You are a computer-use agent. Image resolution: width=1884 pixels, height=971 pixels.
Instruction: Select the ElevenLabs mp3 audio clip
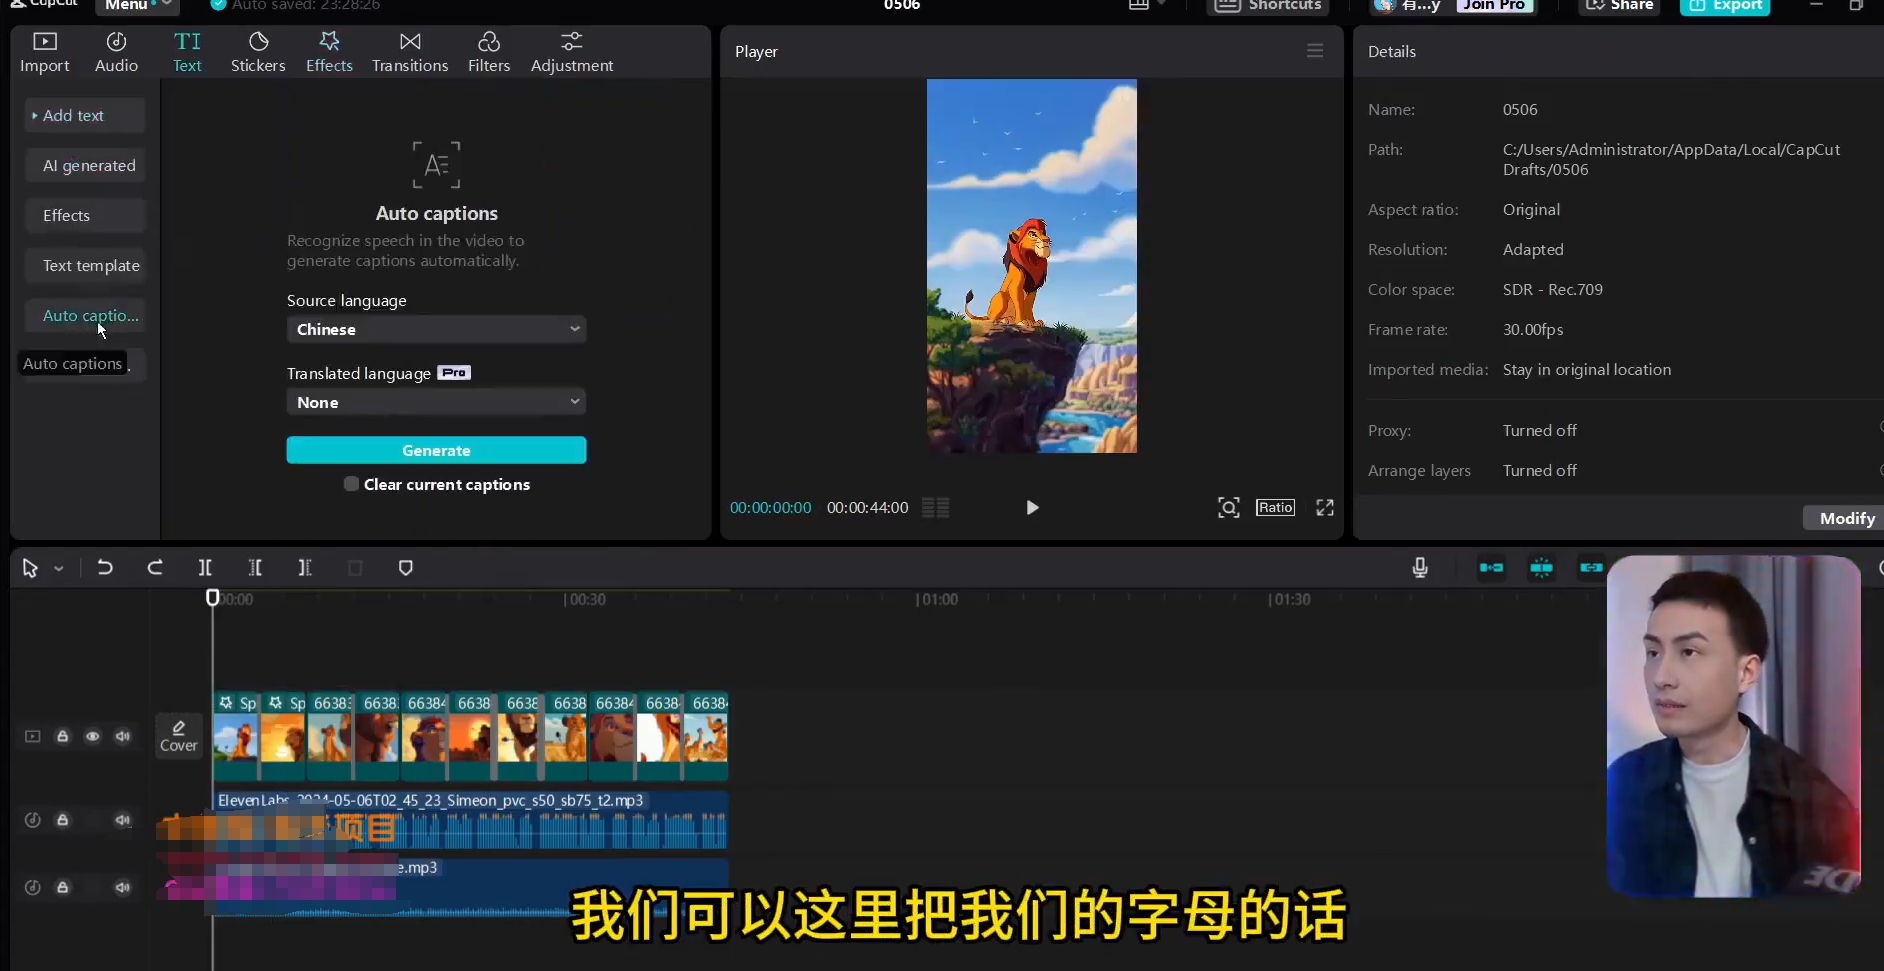point(470,820)
